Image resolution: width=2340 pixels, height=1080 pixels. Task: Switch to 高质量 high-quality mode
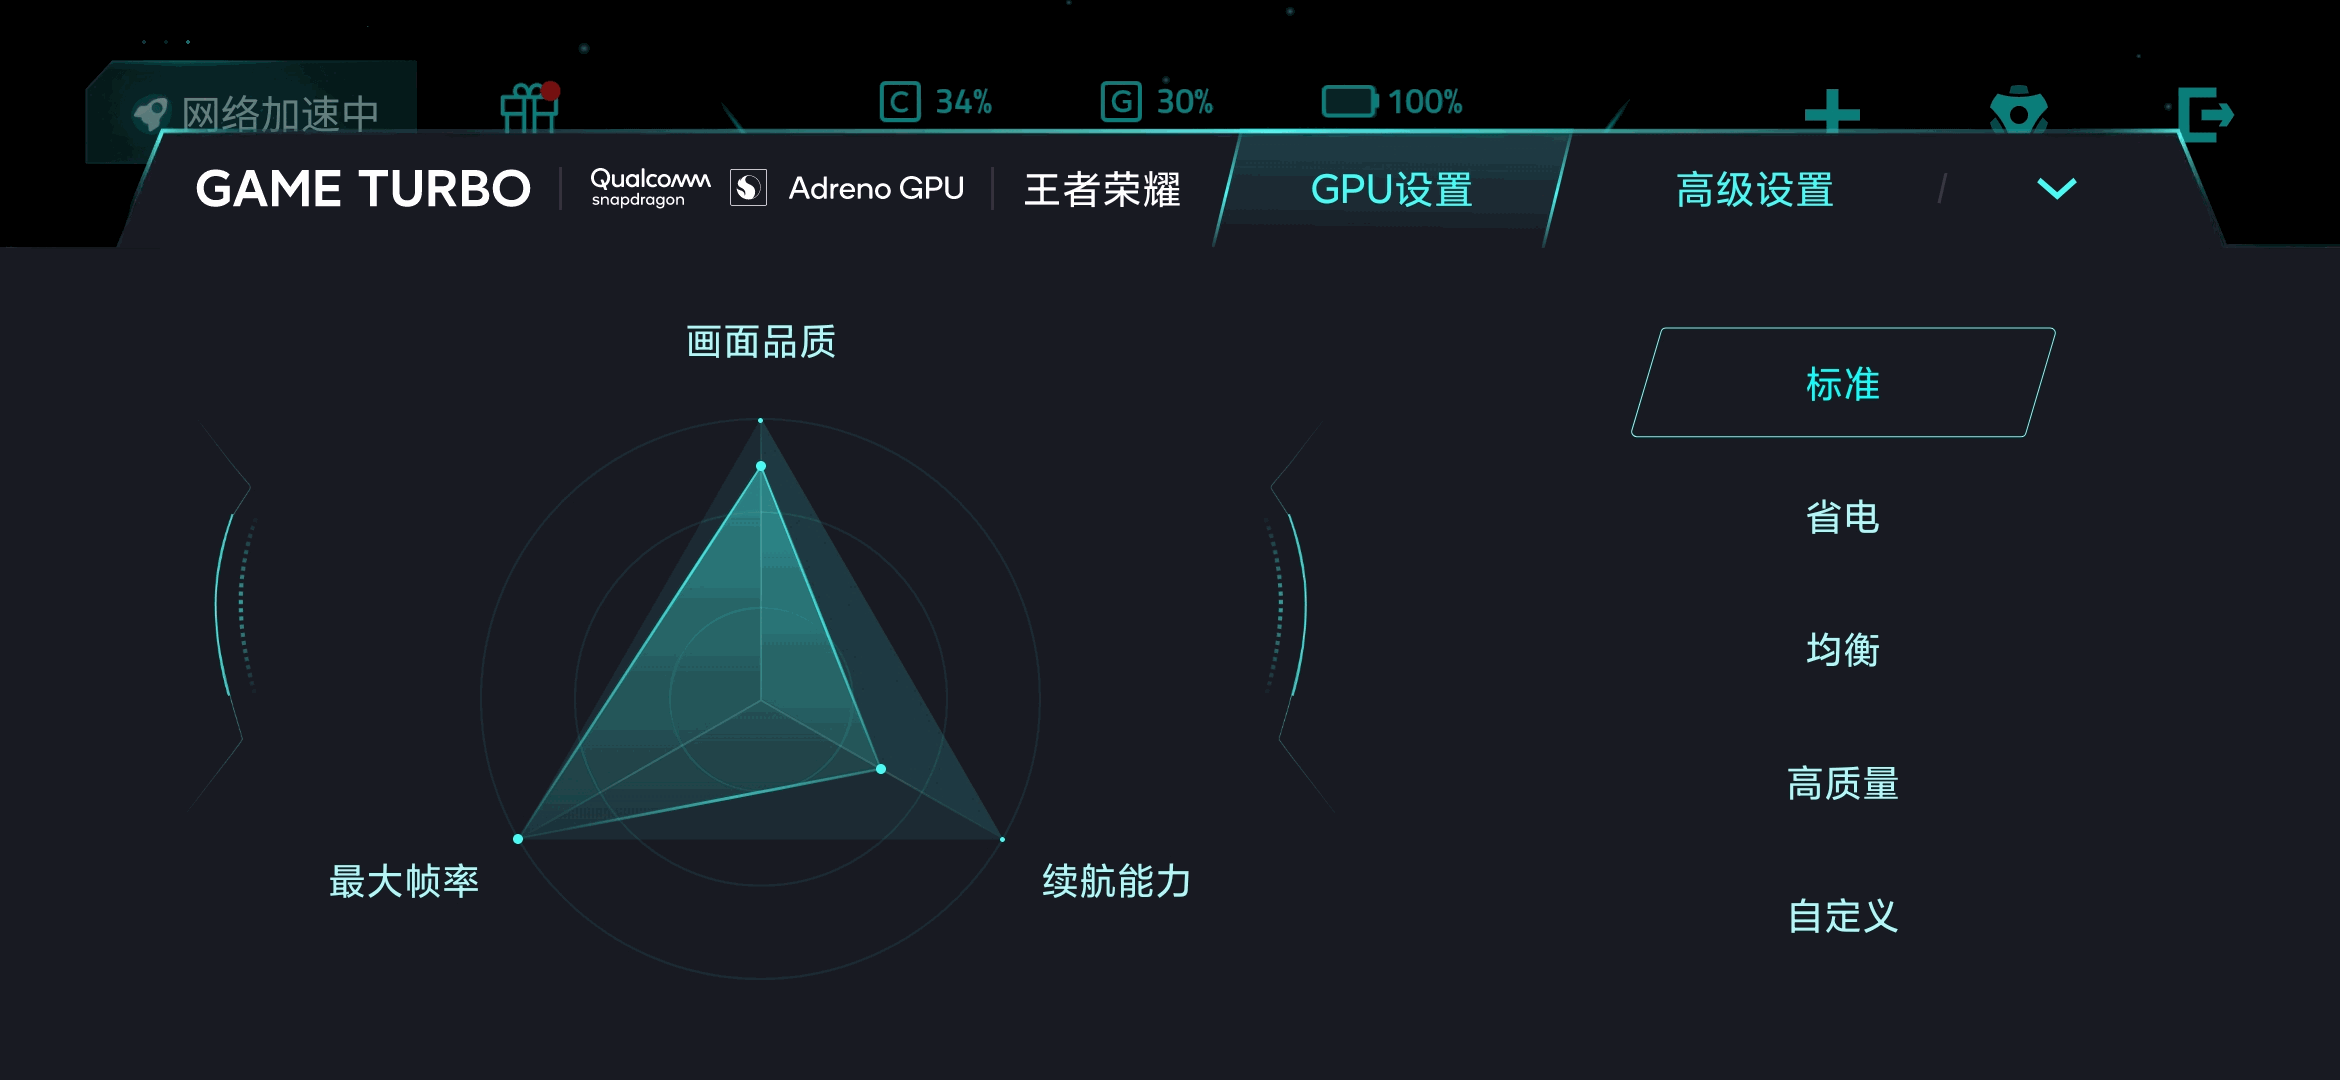(x=1843, y=785)
